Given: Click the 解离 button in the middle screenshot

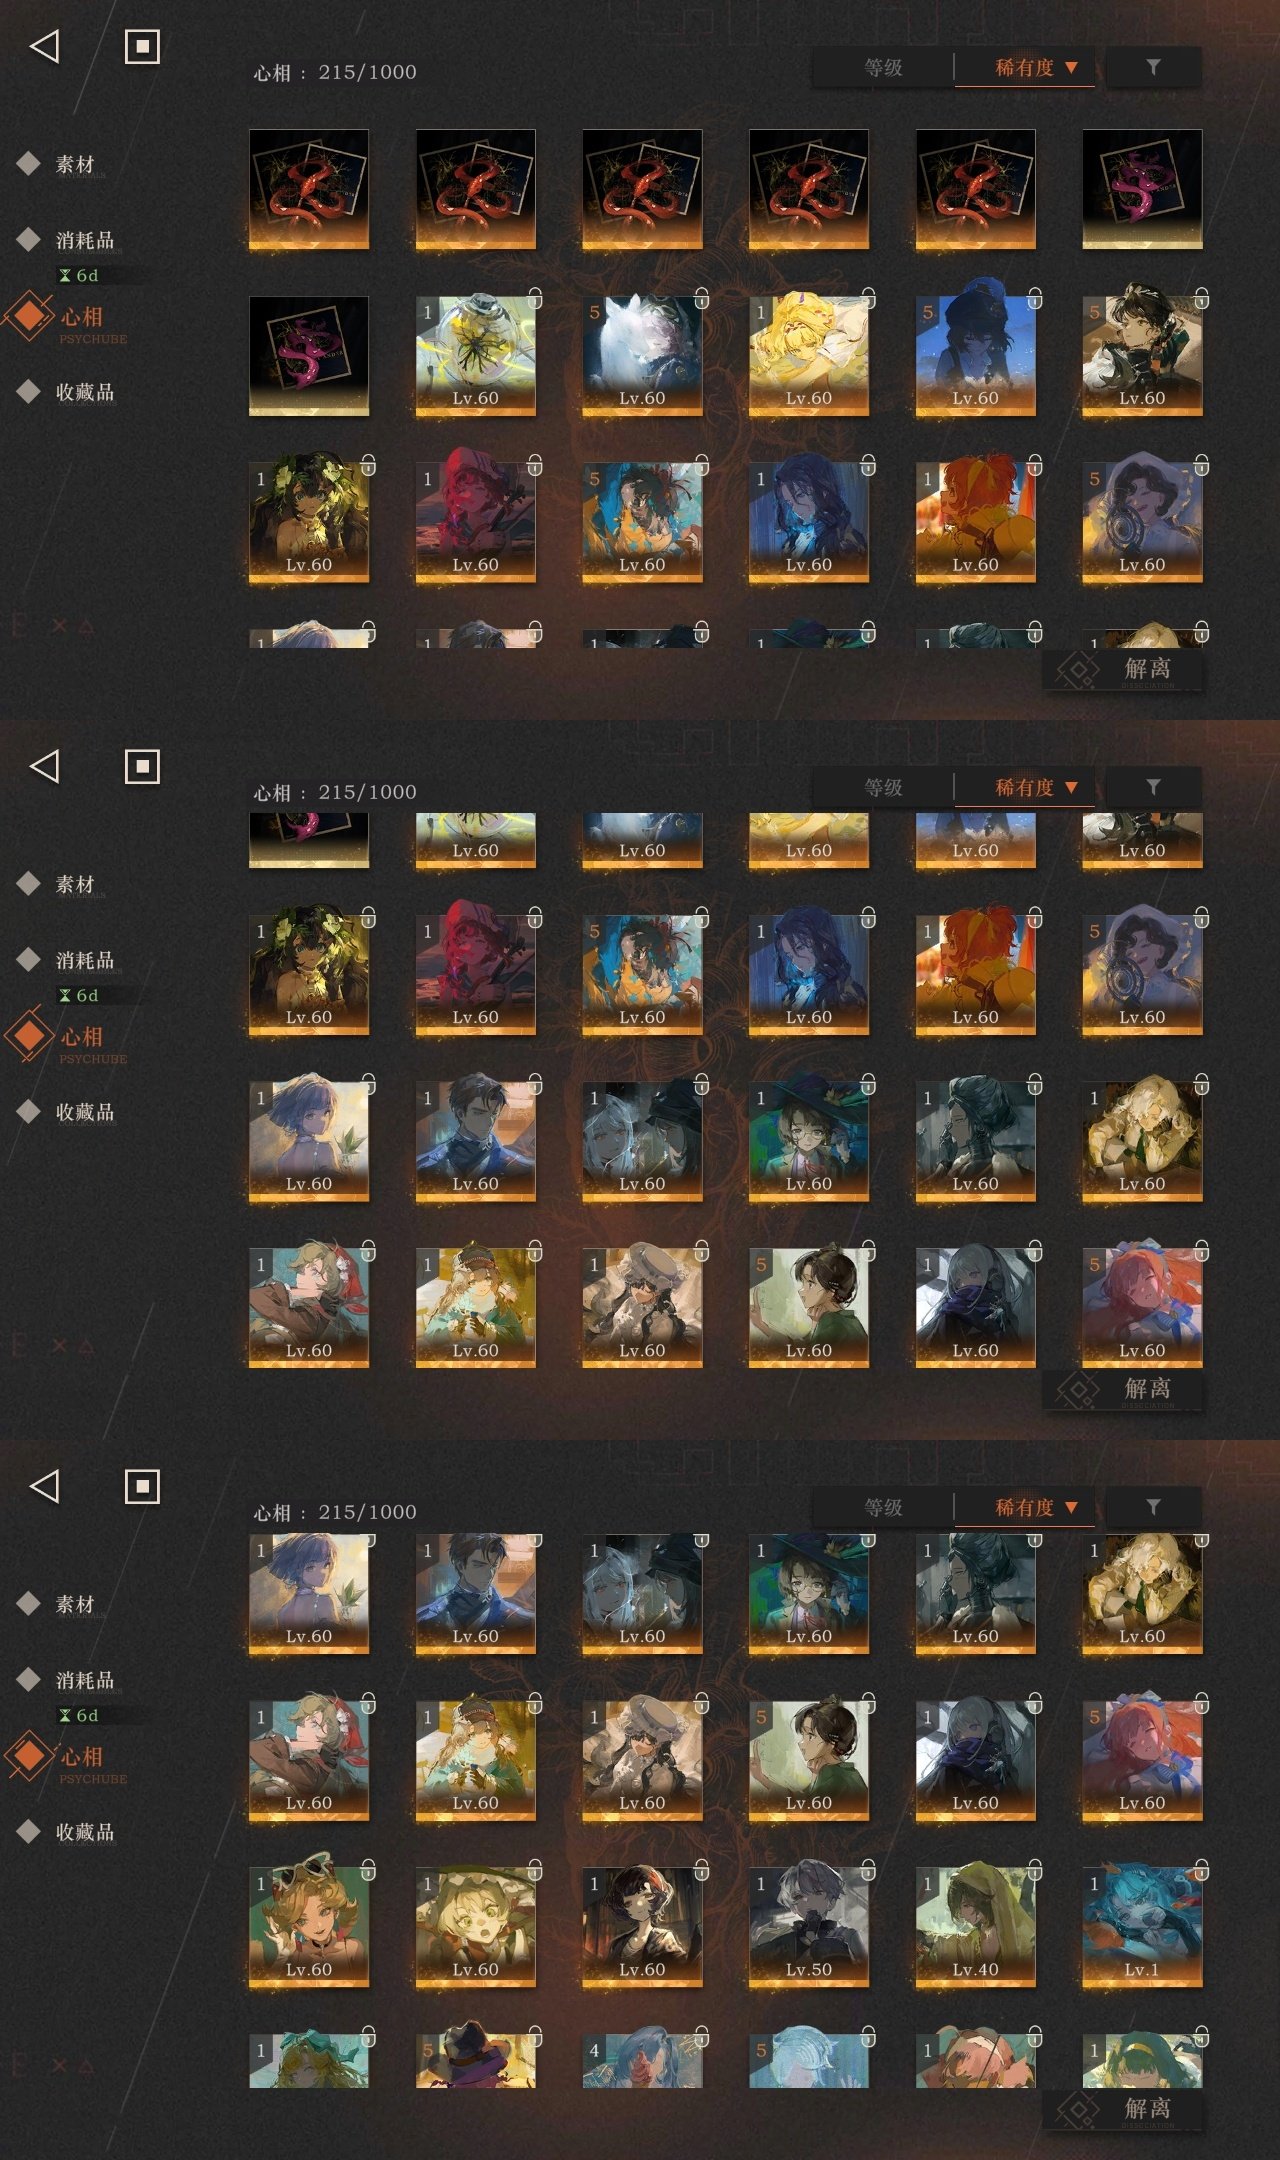Looking at the screenshot, I should click(1124, 1389).
